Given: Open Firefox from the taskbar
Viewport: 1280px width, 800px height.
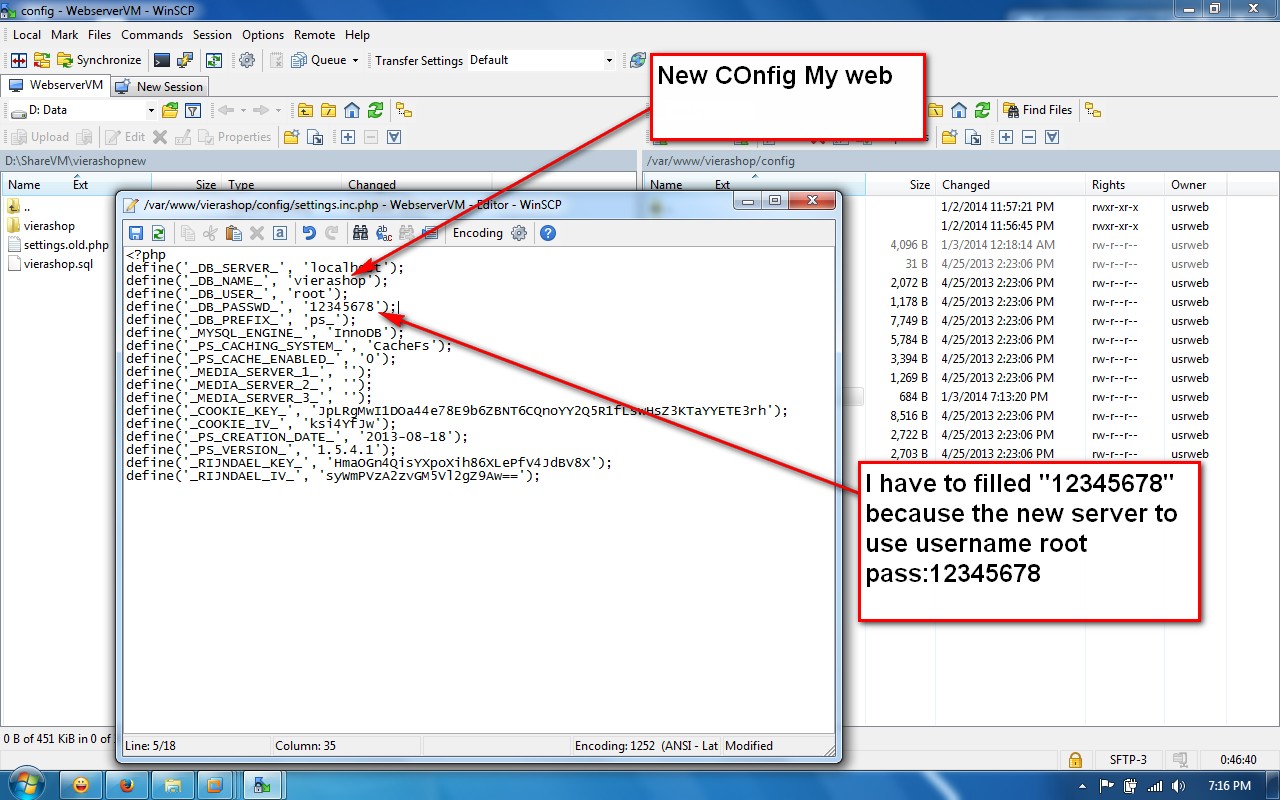Looking at the screenshot, I should pos(126,784).
